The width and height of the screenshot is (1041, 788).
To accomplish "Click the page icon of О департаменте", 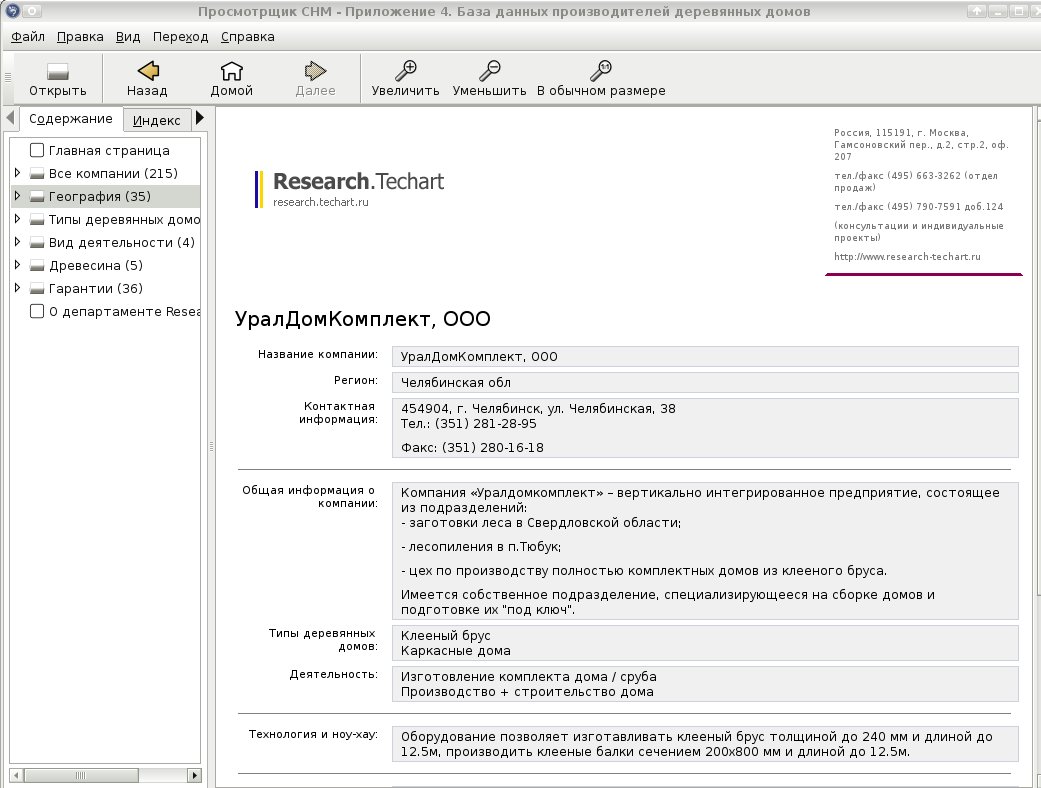I will point(37,311).
